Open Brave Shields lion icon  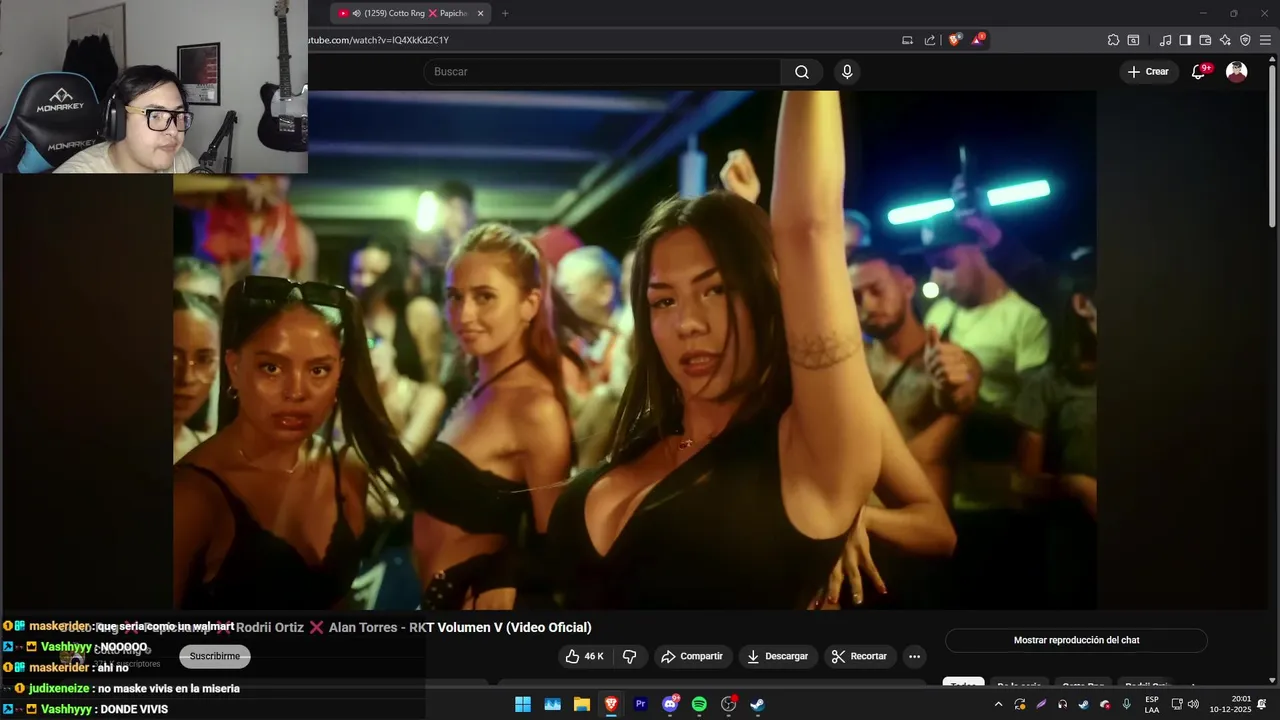point(955,40)
